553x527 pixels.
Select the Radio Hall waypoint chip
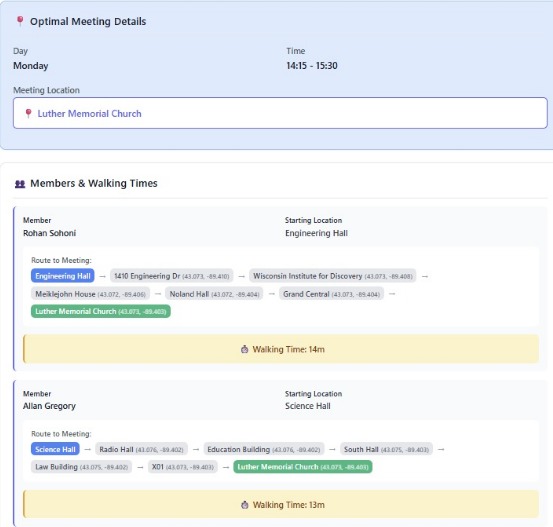click(x=141, y=449)
